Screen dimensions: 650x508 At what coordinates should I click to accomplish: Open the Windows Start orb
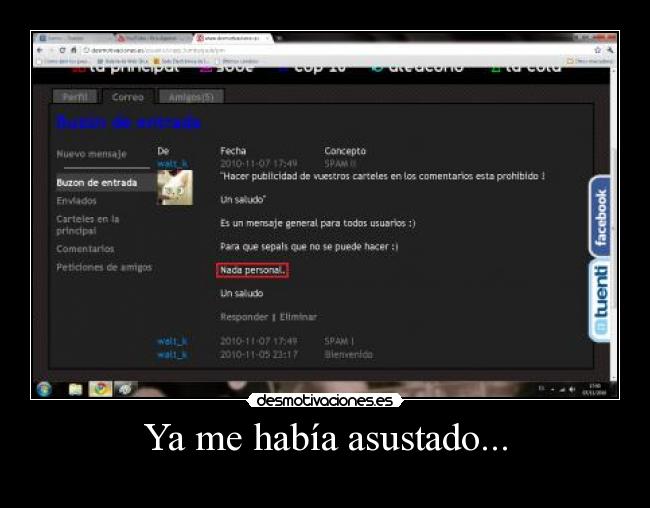coord(44,389)
